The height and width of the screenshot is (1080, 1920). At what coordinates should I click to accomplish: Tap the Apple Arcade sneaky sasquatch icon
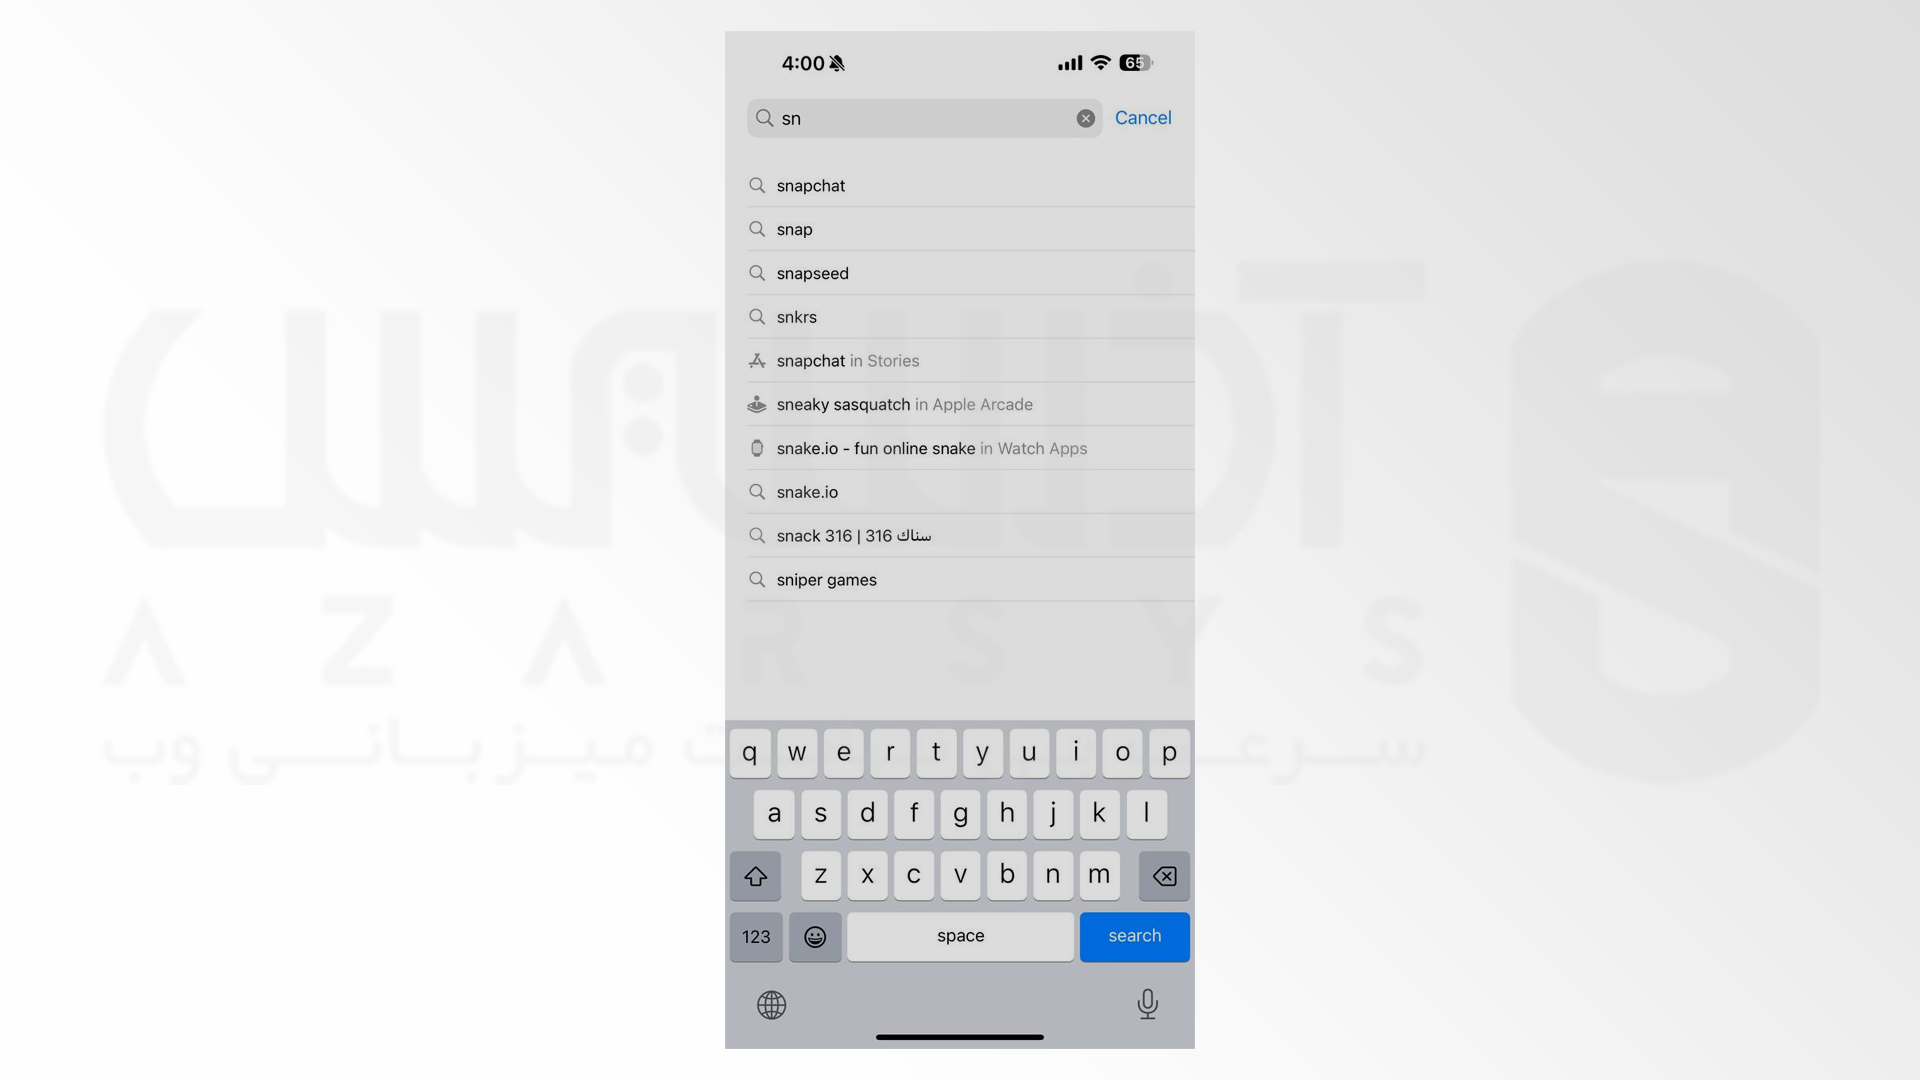pos(757,404)
